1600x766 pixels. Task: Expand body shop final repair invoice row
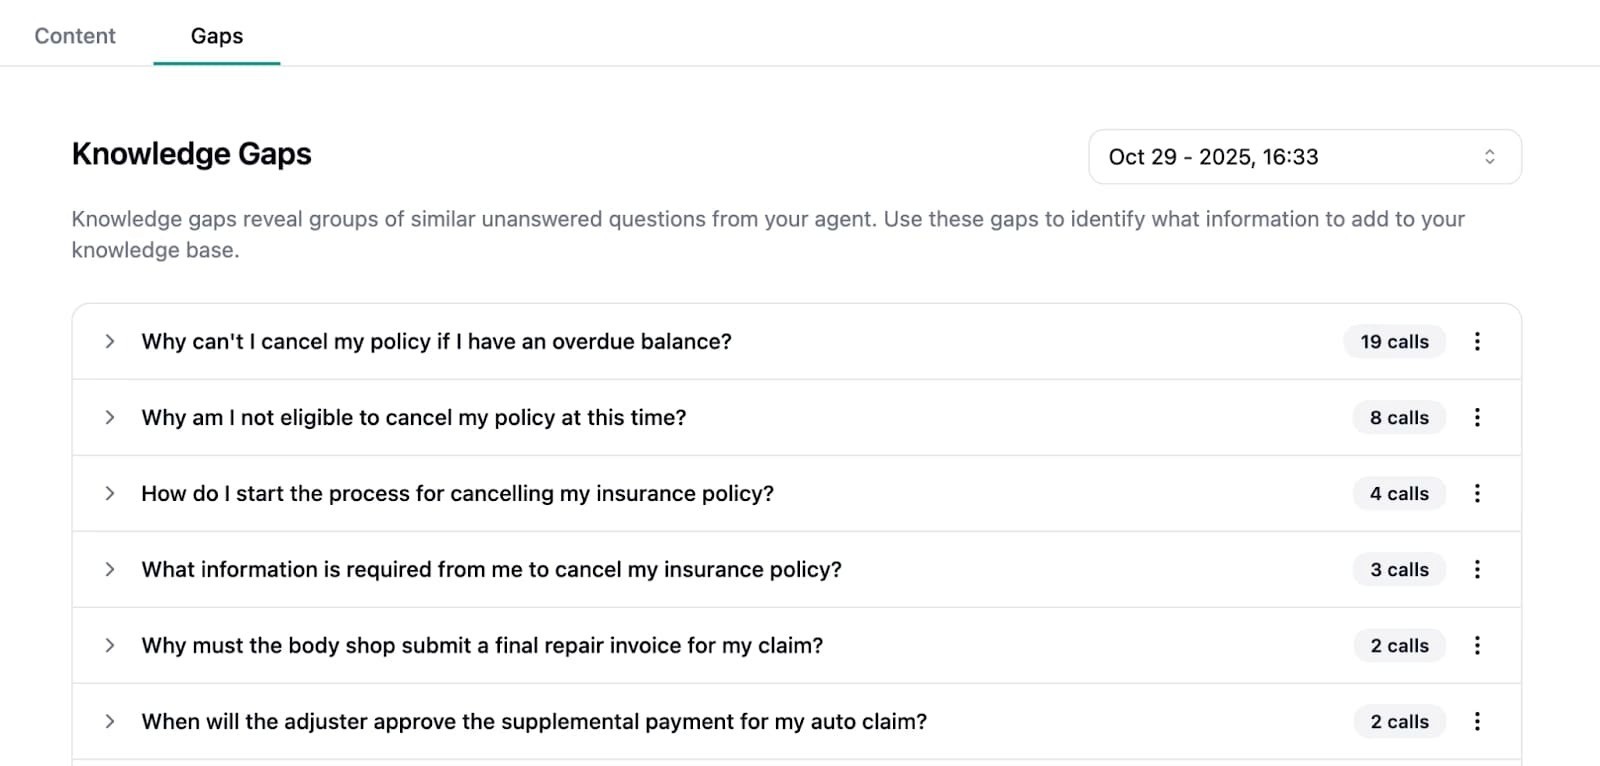(110, 645)
